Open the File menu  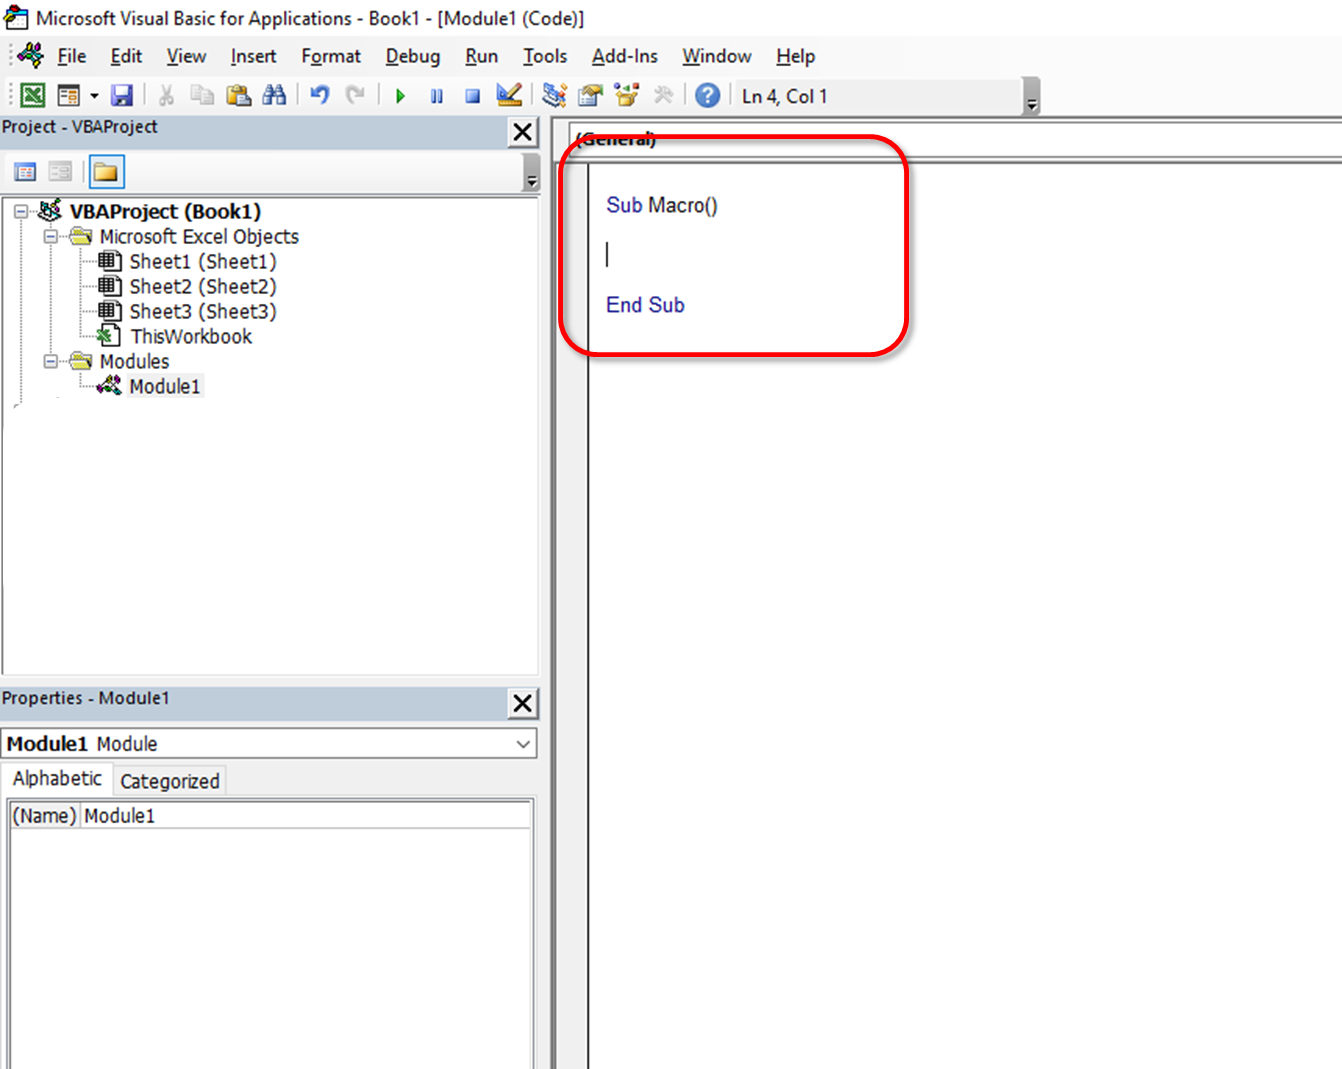click(72, 57)
